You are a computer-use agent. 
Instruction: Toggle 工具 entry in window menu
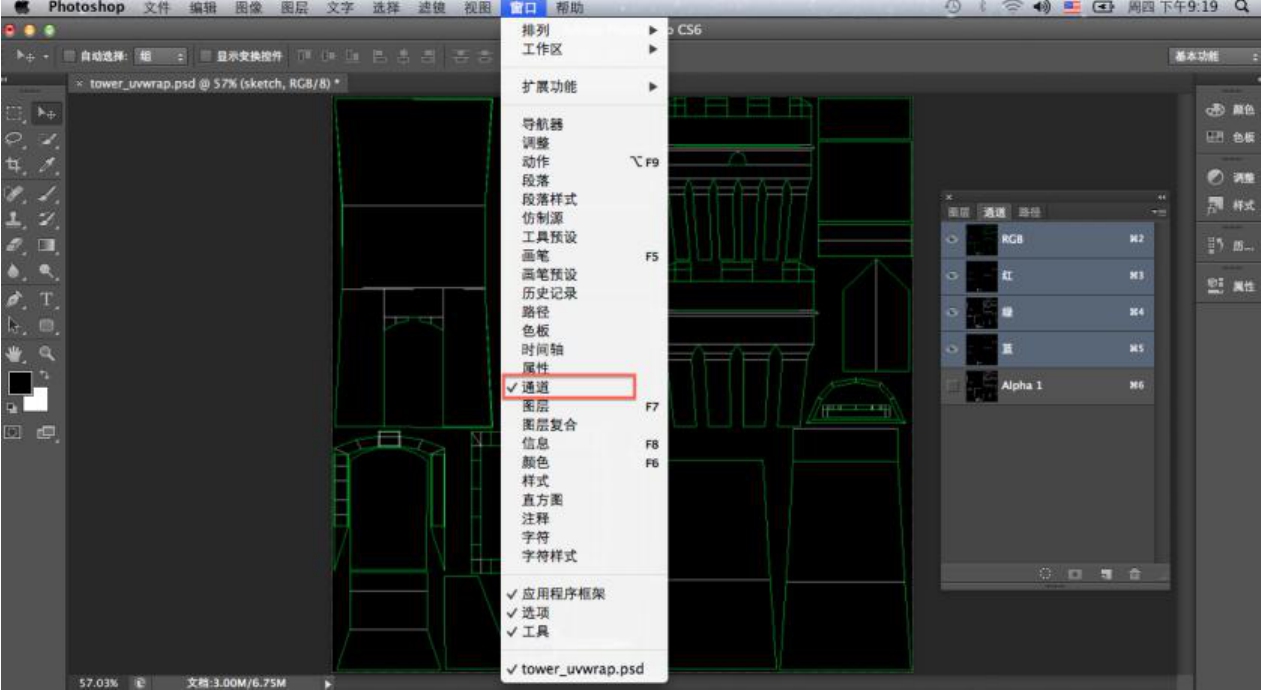tap(584, 632)
